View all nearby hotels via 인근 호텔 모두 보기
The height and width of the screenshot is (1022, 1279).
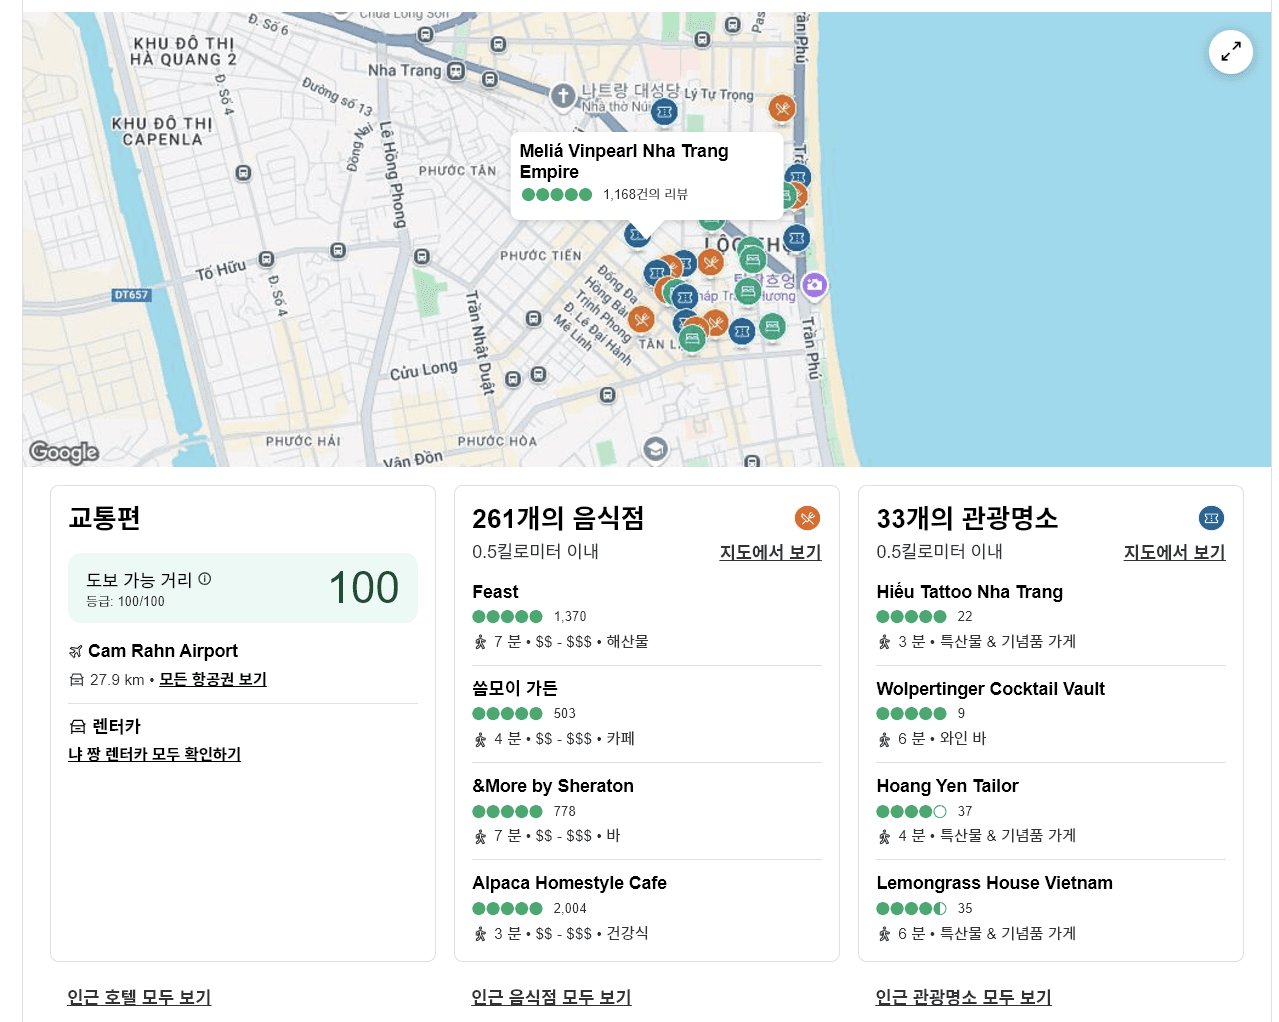139,997
